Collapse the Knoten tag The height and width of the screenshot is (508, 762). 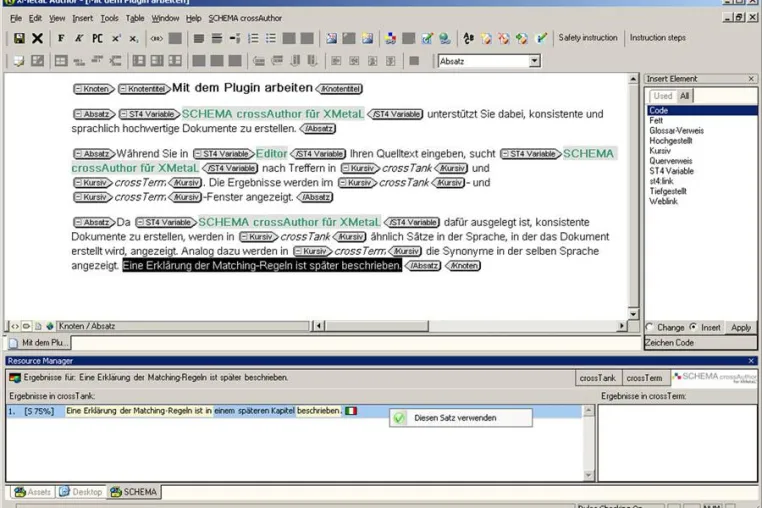(x=78, y=89)
